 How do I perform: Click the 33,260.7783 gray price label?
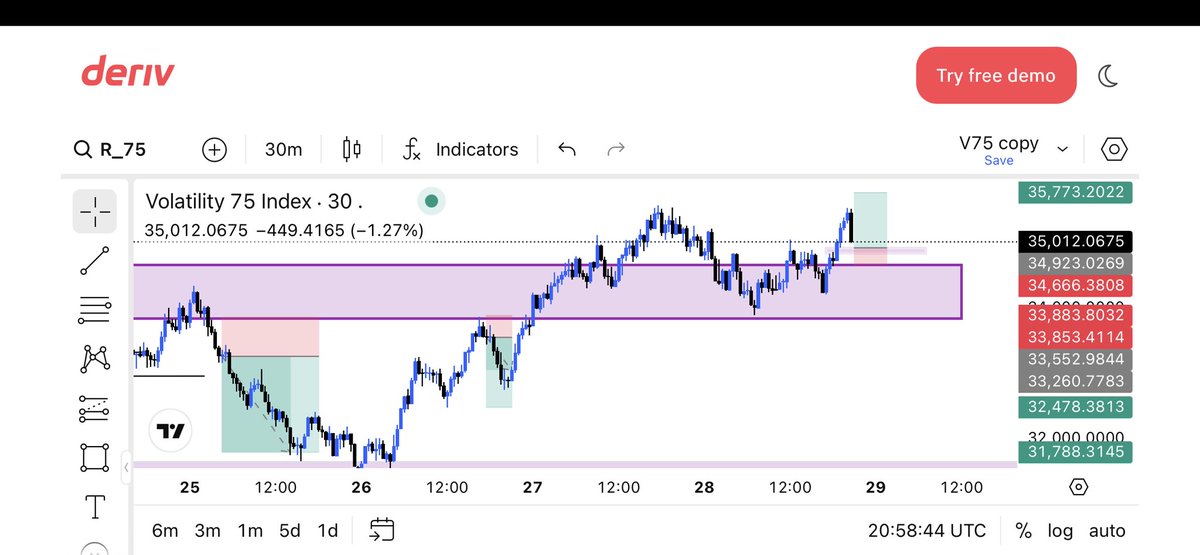point(1074,381)
